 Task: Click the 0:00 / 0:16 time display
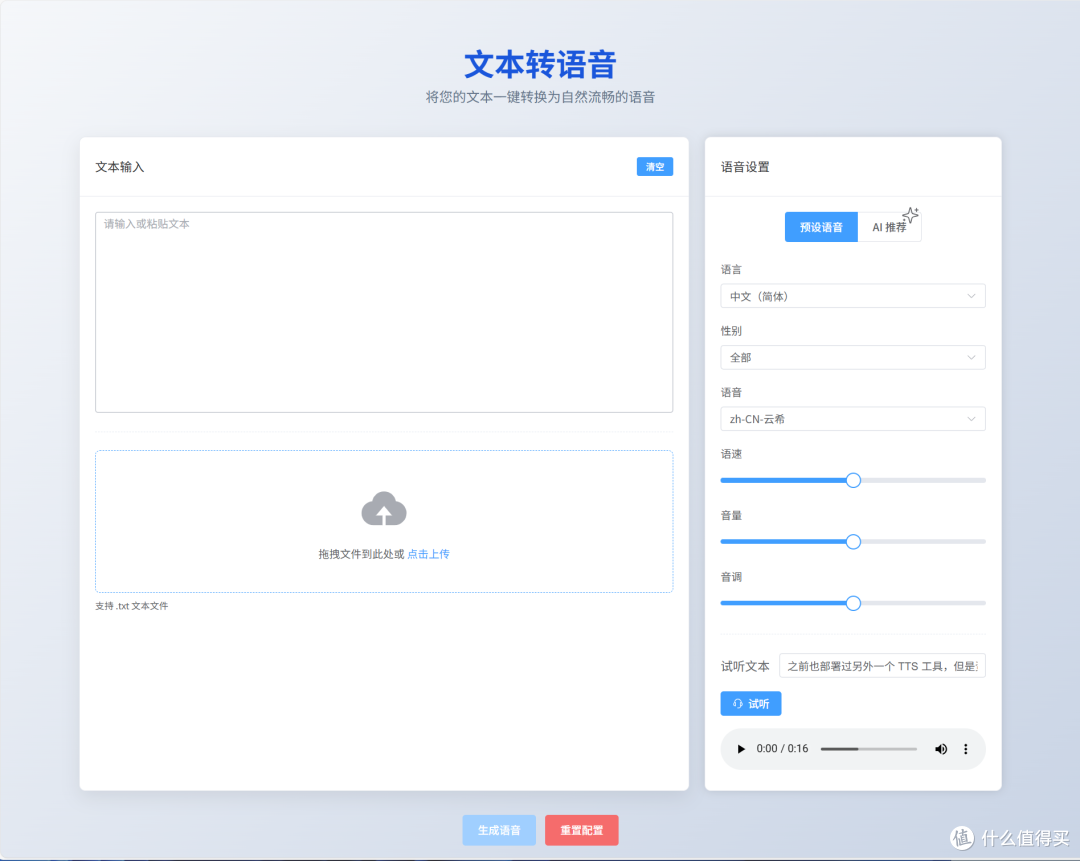pyautogui.click(x=782, y=749)
